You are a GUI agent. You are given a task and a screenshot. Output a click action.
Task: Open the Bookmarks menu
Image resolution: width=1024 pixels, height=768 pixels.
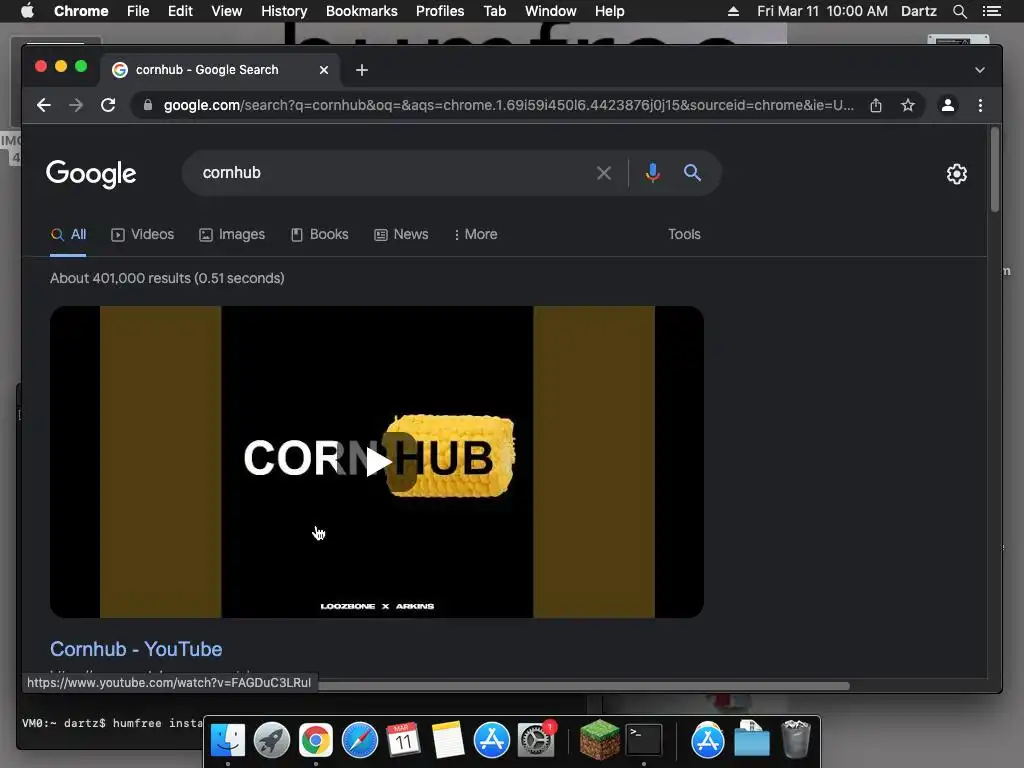361,11
